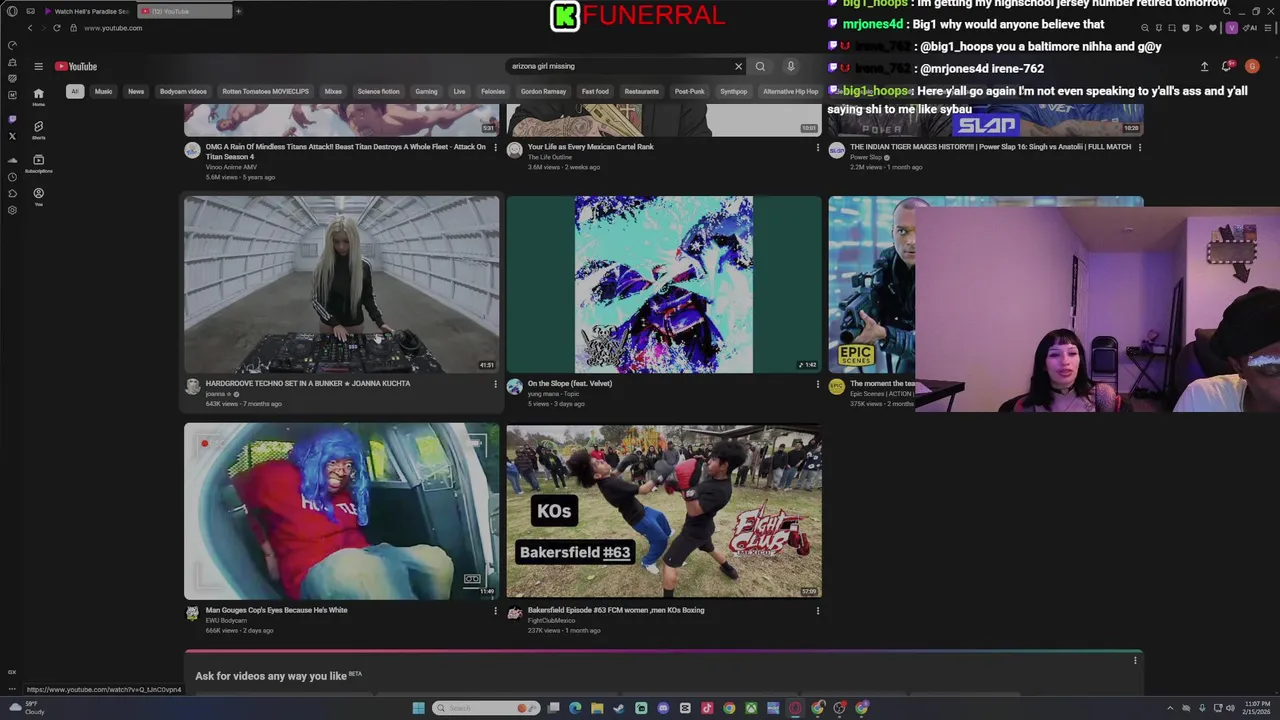Click the YouTube logo

coord(76,67)
